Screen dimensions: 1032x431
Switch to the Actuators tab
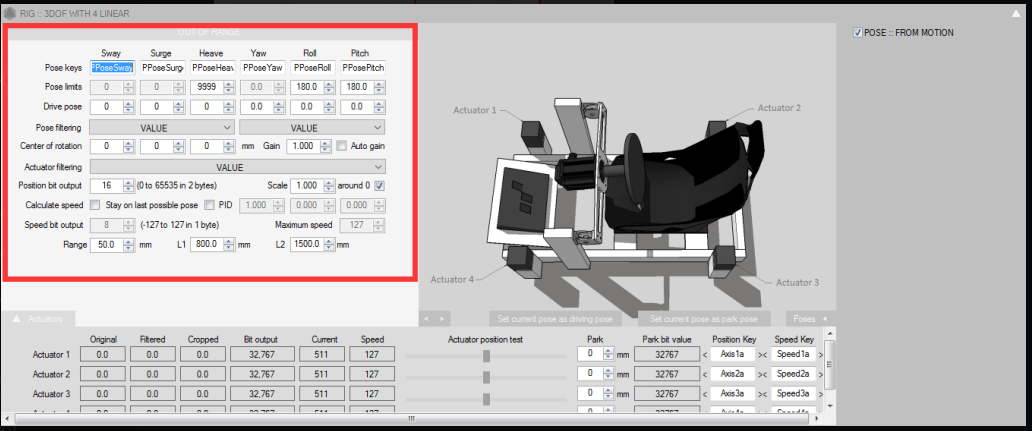point(45,318)
